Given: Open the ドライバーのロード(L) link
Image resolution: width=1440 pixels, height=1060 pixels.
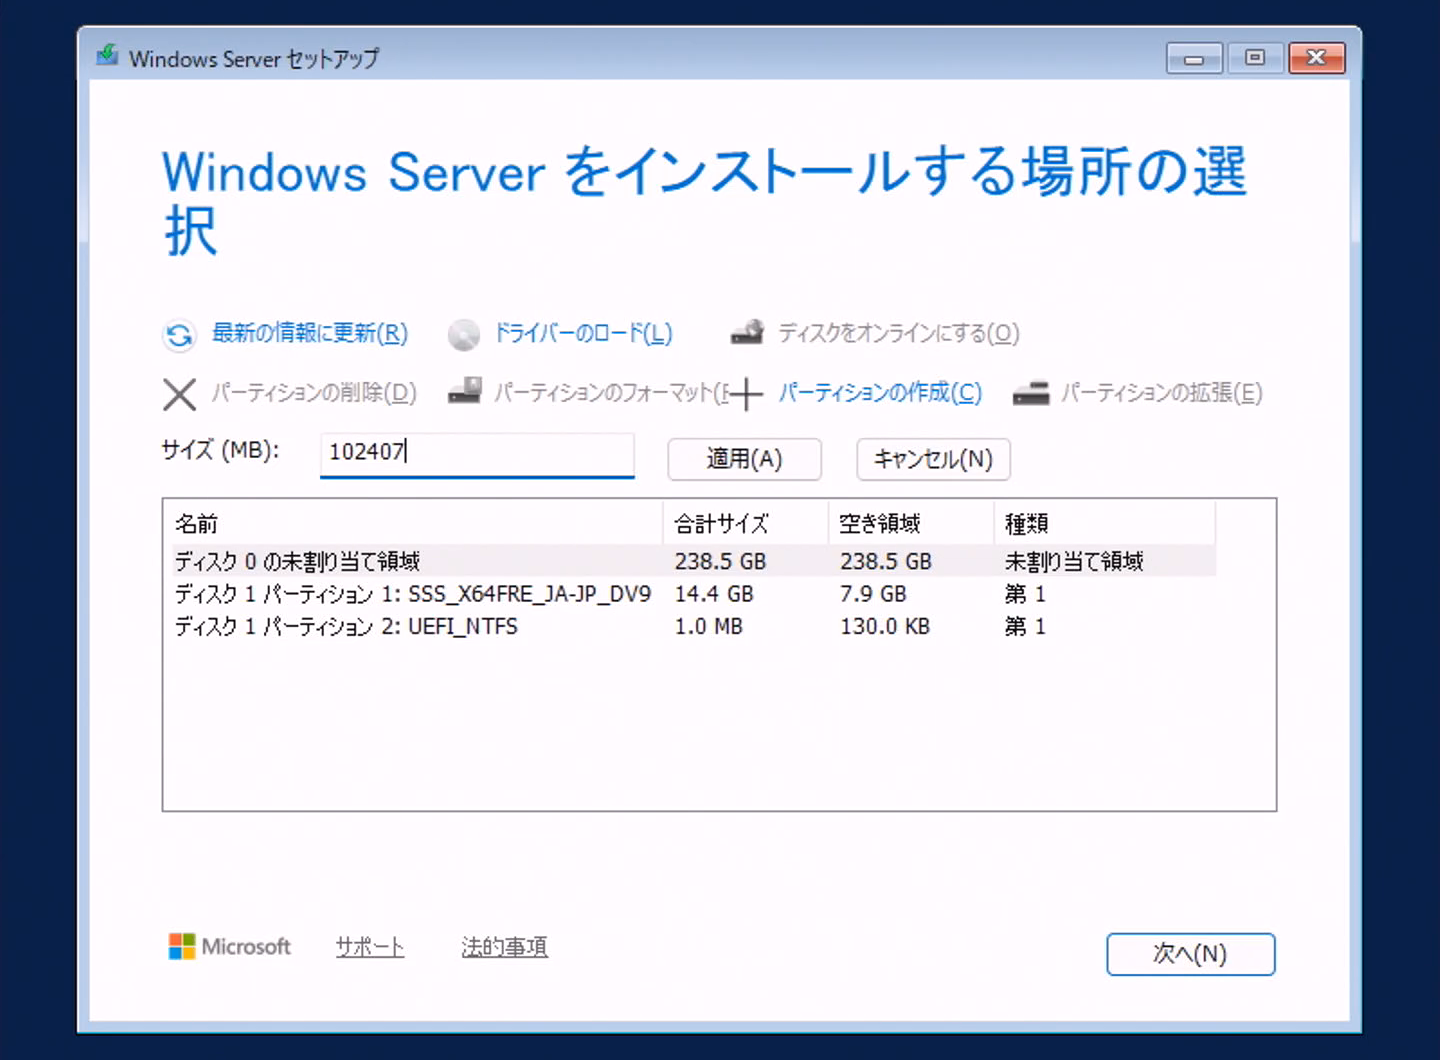Looking at the screenshot, I should (583, 333).
